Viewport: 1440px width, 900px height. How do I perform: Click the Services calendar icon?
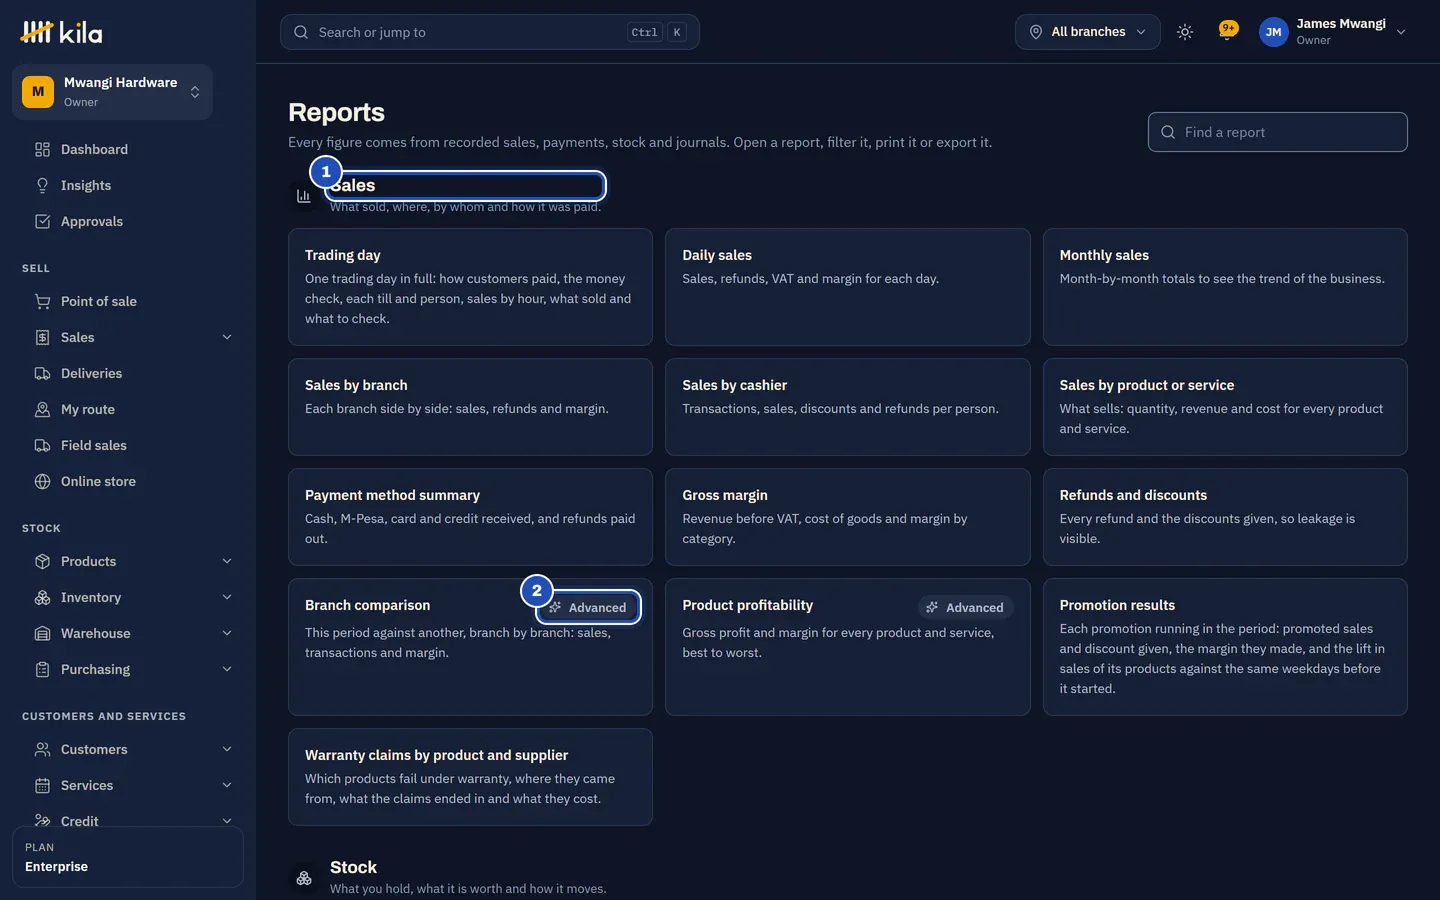coord(42,786)
